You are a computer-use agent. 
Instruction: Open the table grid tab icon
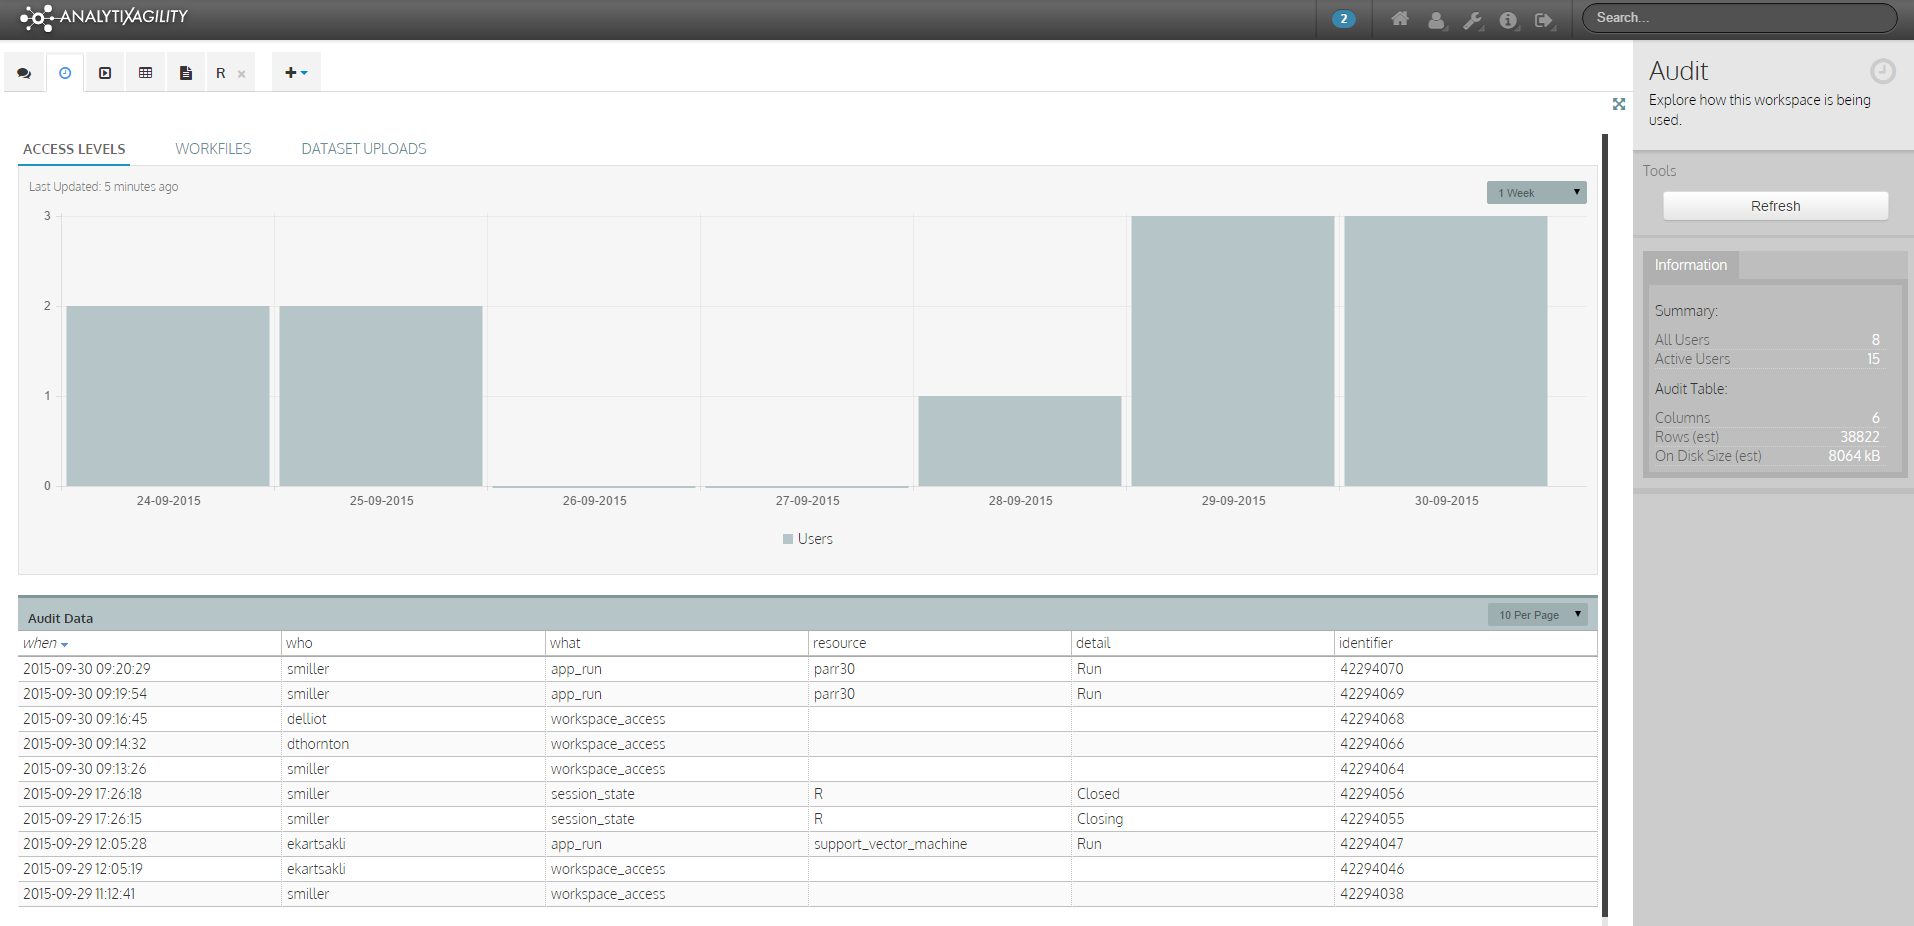(x=145, y=73)
